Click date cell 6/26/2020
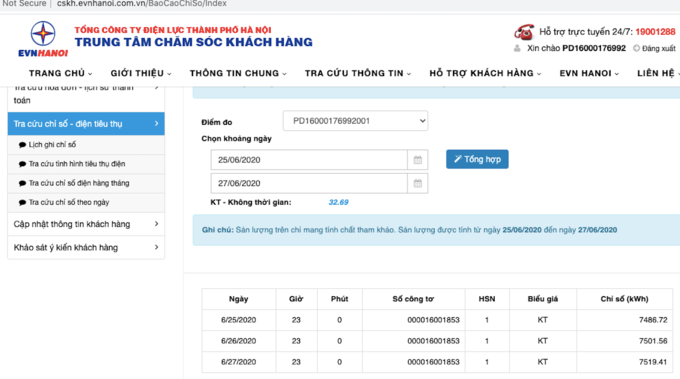Screen dimensions: 680x379 click(239, 341)
